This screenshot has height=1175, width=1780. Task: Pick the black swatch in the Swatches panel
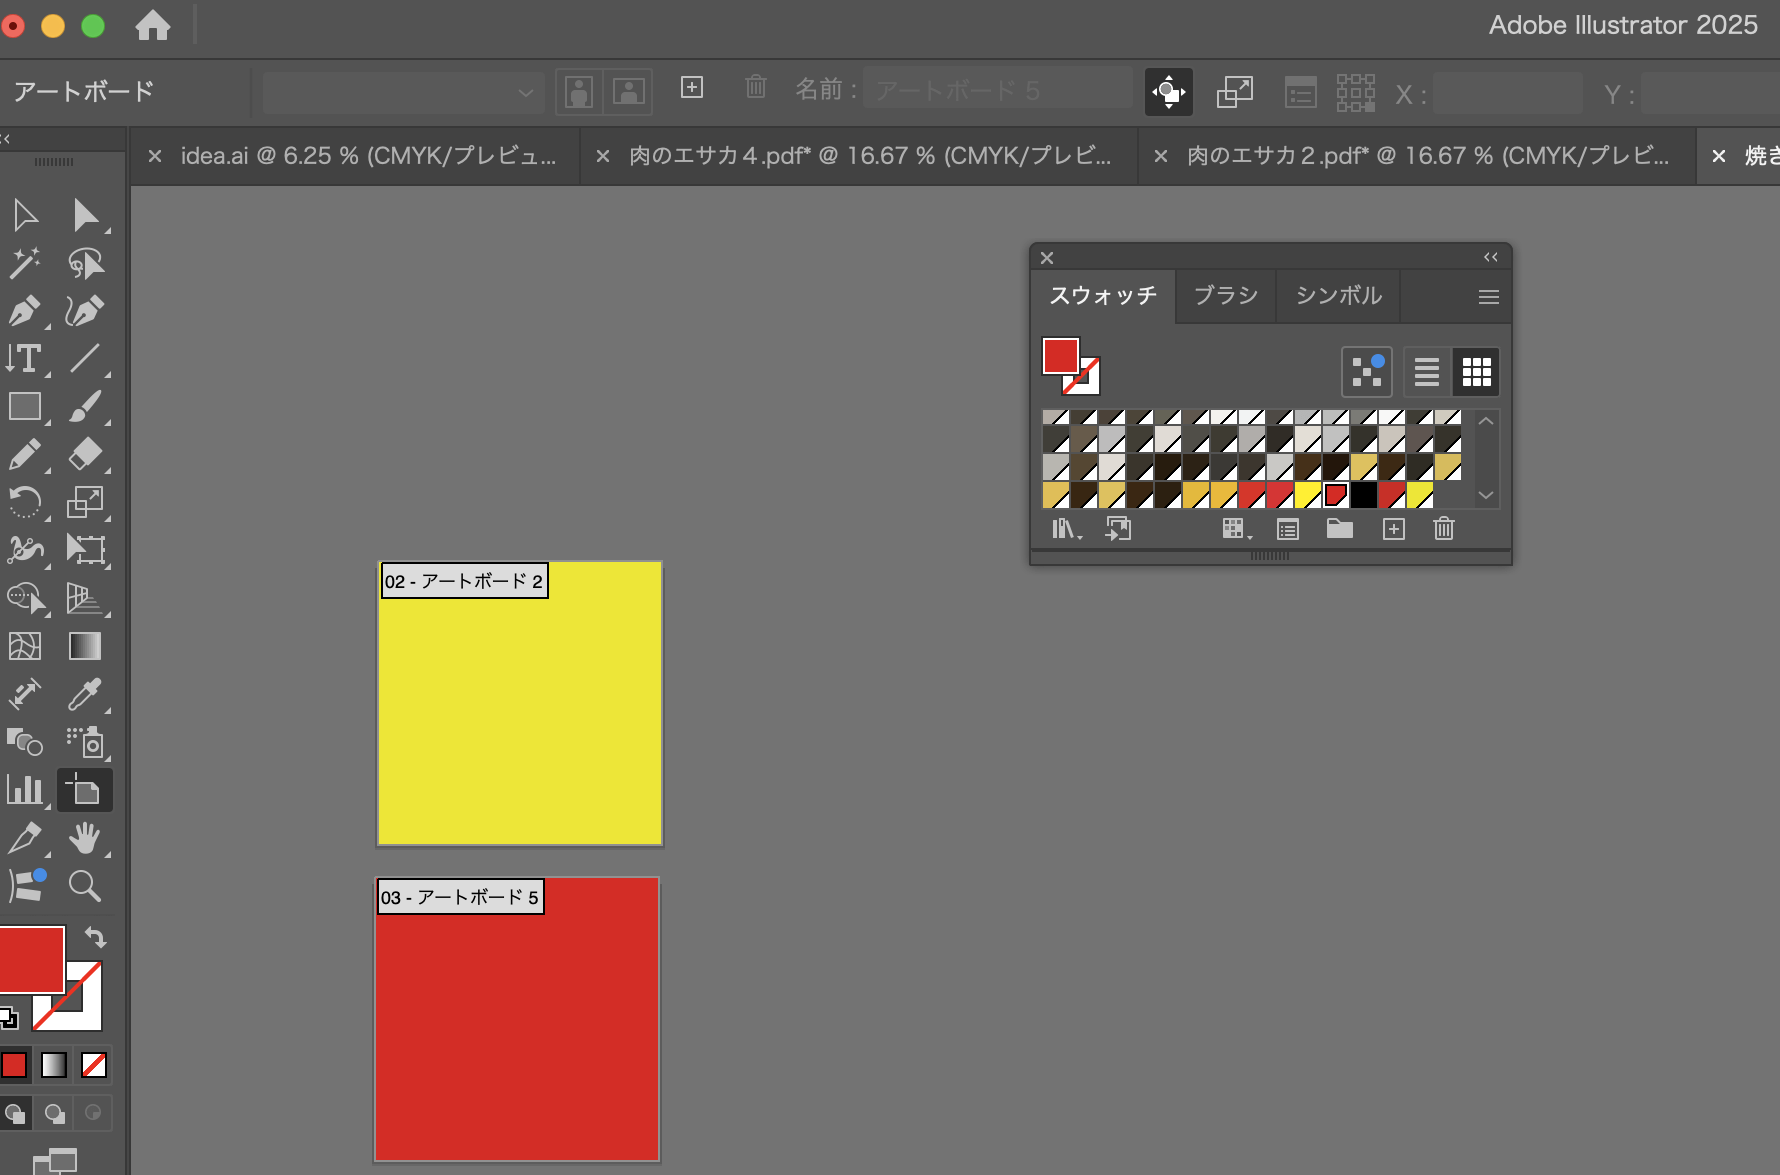click(1363, 495)
